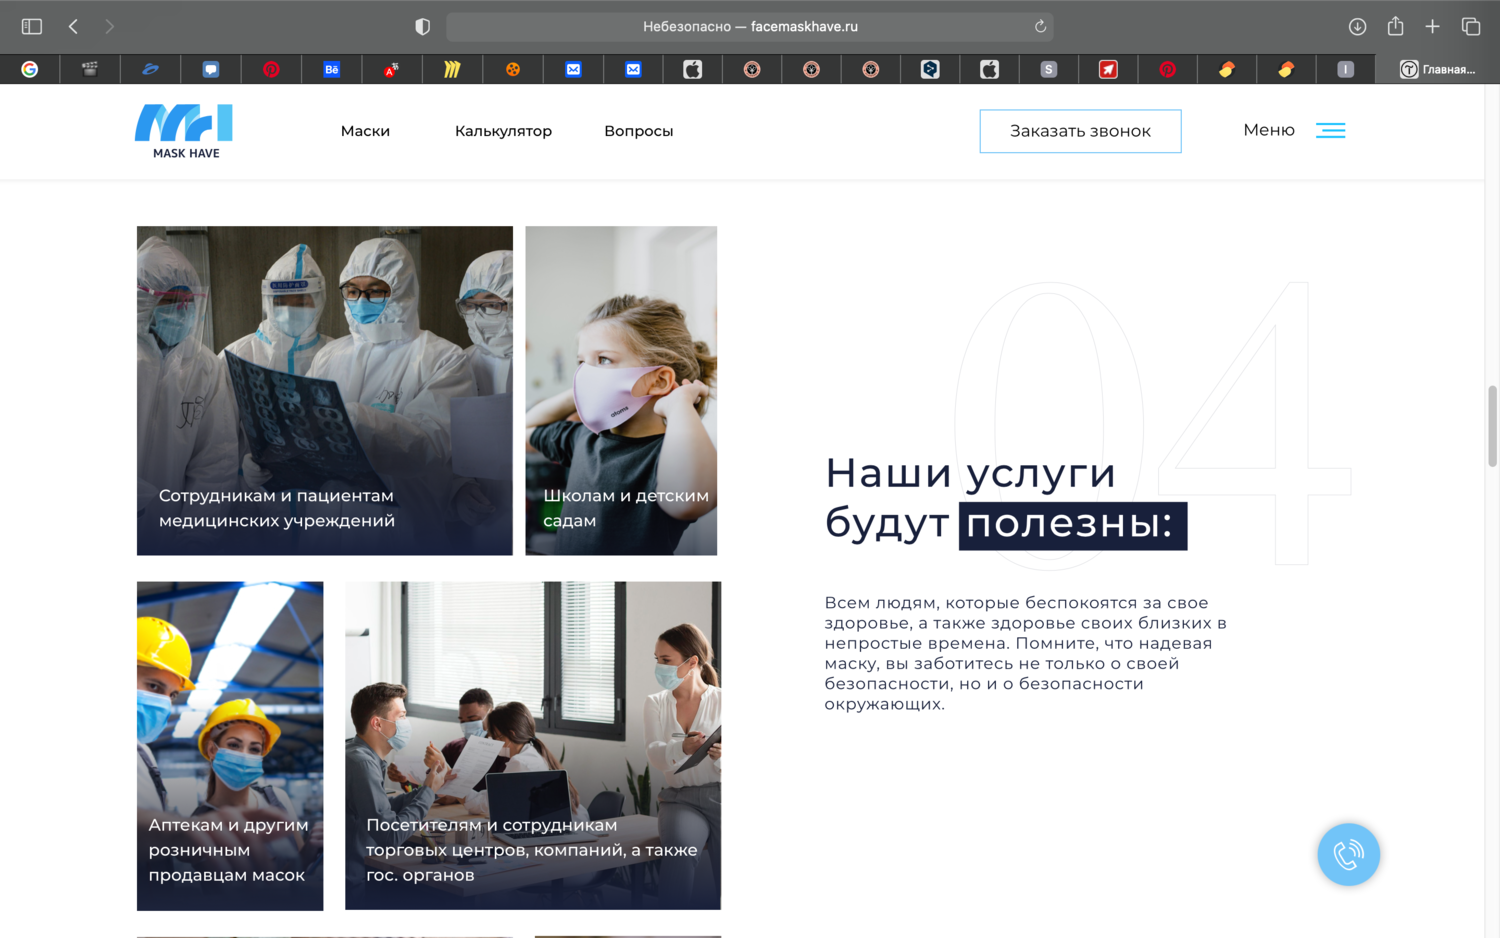Click the page vertical scrollbar thumb
This screenshot has width=1500, height=938.
coord(1492,426)
